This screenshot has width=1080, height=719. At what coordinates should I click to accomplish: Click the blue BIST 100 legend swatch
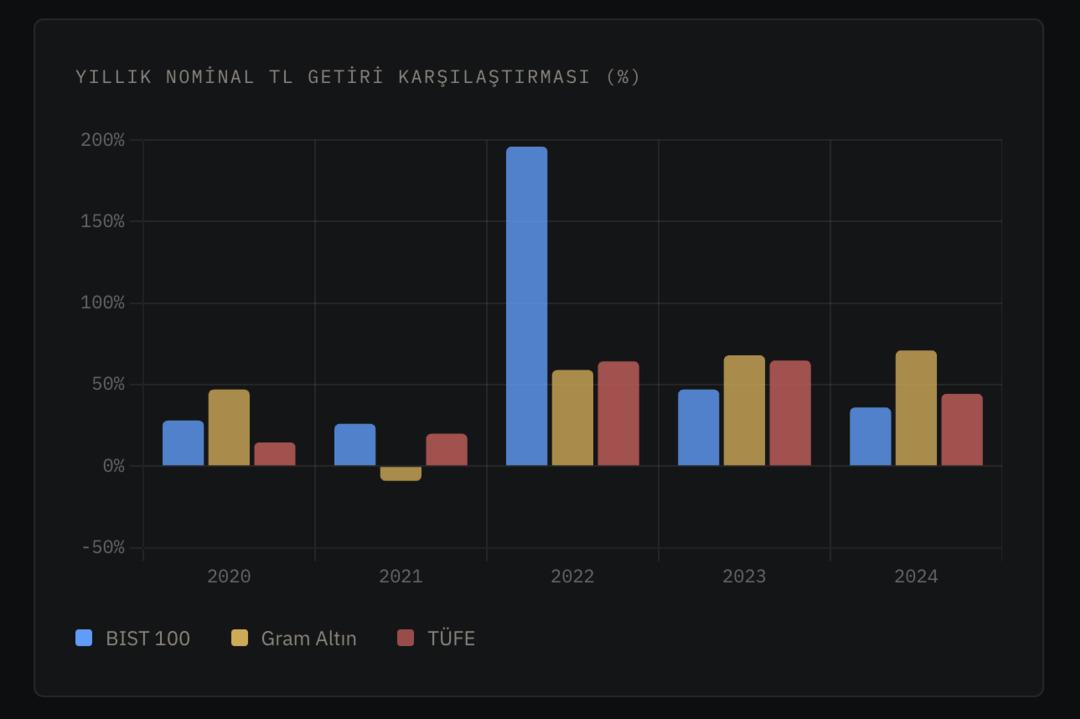(82, 638)
